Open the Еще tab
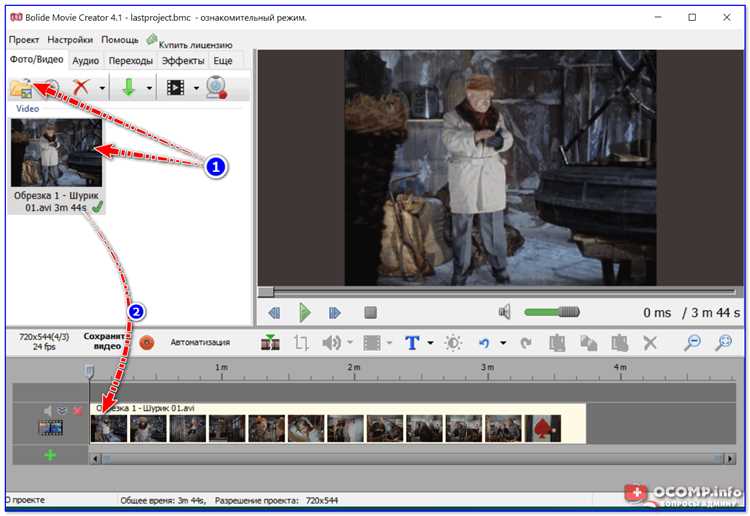Viewport: 750px width, 516px height. click(223, 61)
